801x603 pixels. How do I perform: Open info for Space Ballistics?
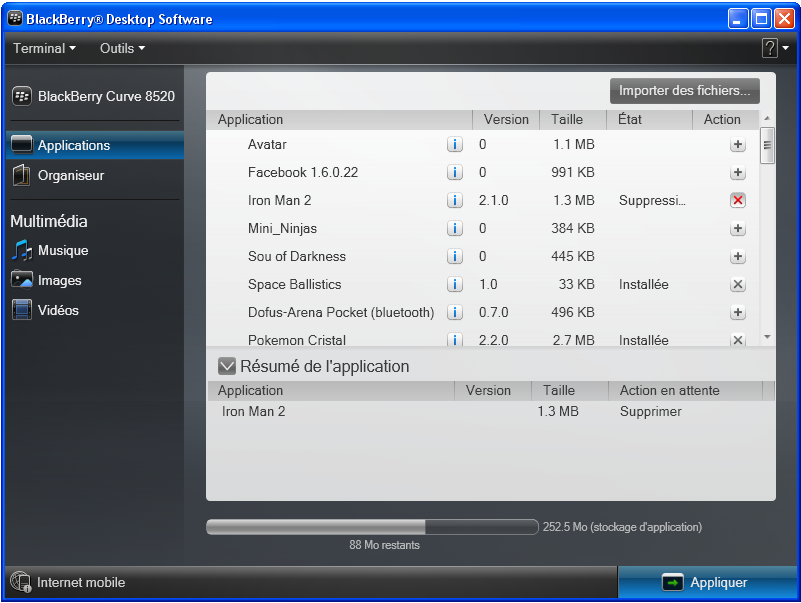click(x=455, y=284)
